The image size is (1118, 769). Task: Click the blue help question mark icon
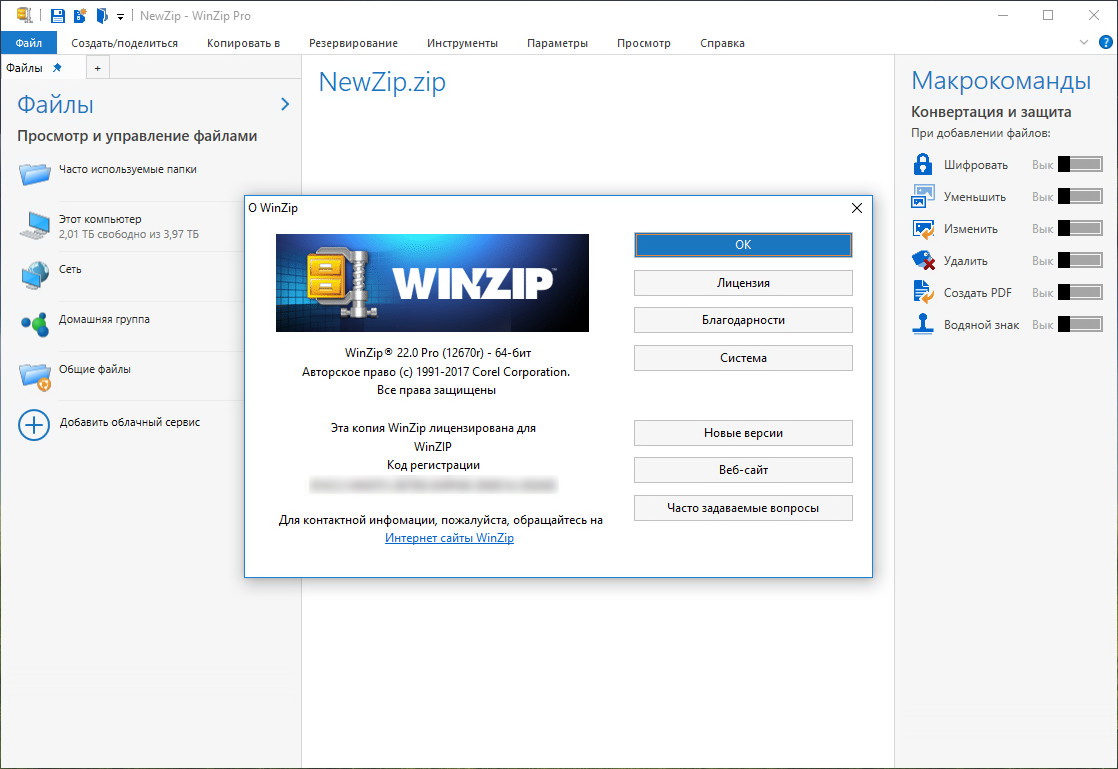tap(1106, 42)
